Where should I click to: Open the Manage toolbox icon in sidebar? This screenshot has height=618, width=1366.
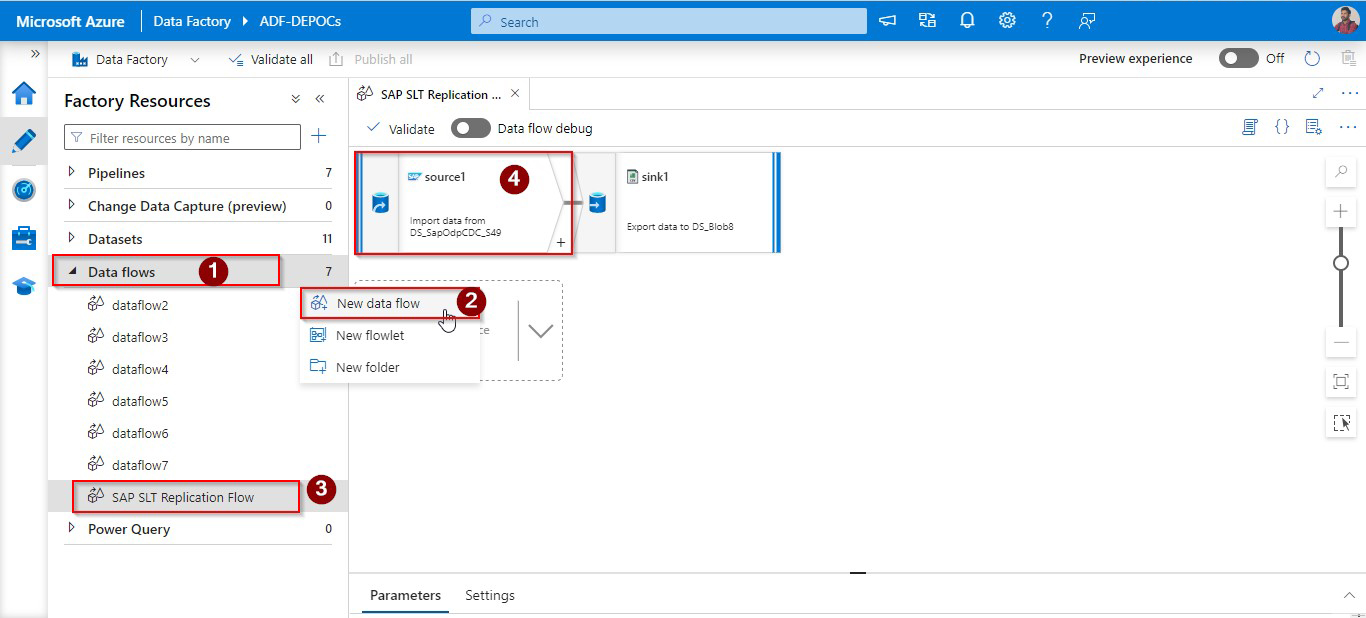click(x=24, y=238)
